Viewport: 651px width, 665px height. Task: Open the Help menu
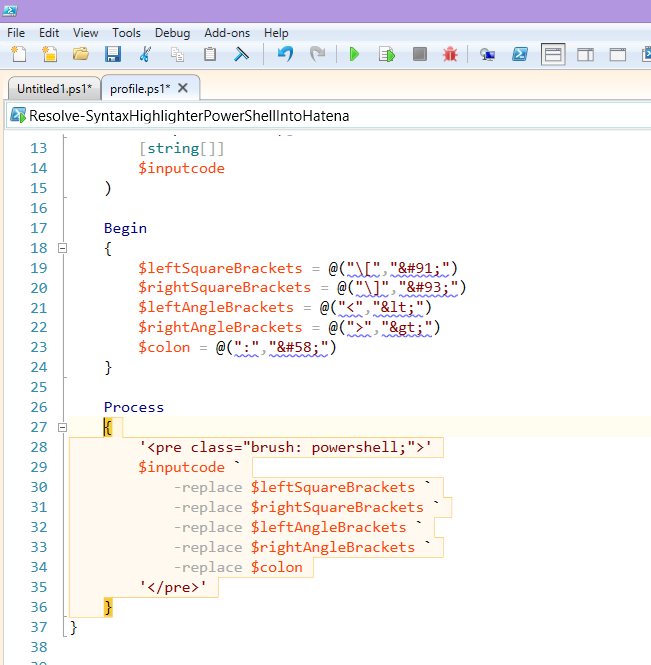point(276,33)
